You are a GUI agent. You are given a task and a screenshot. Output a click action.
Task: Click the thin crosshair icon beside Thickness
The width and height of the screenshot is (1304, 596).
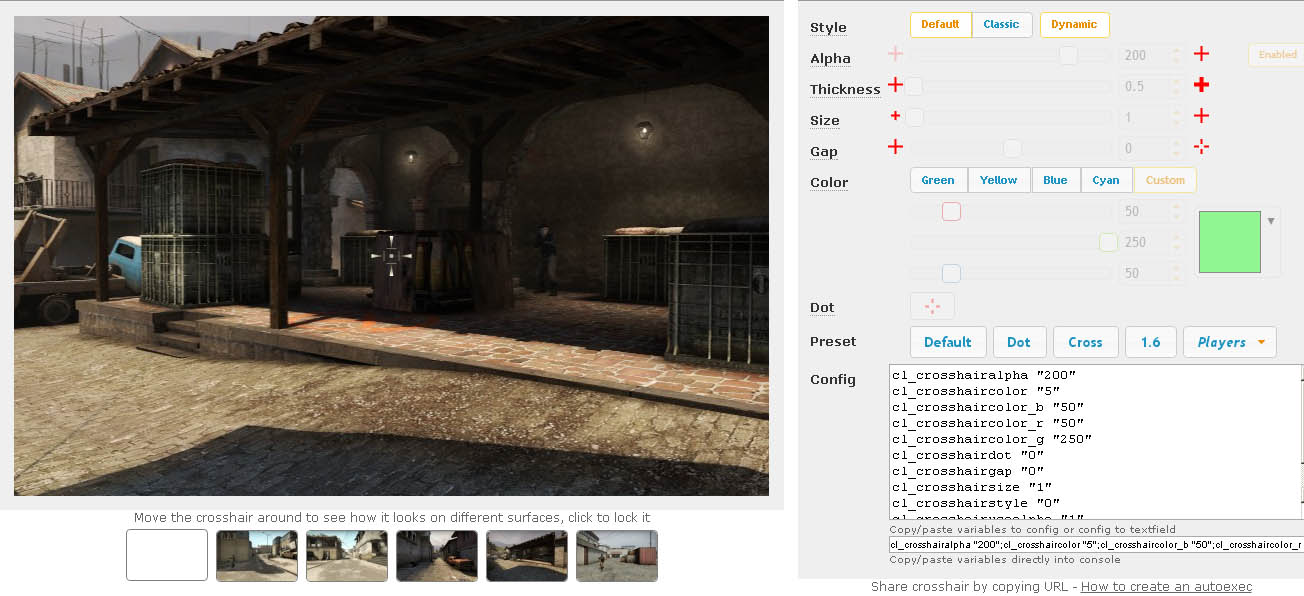click(895, 85)
